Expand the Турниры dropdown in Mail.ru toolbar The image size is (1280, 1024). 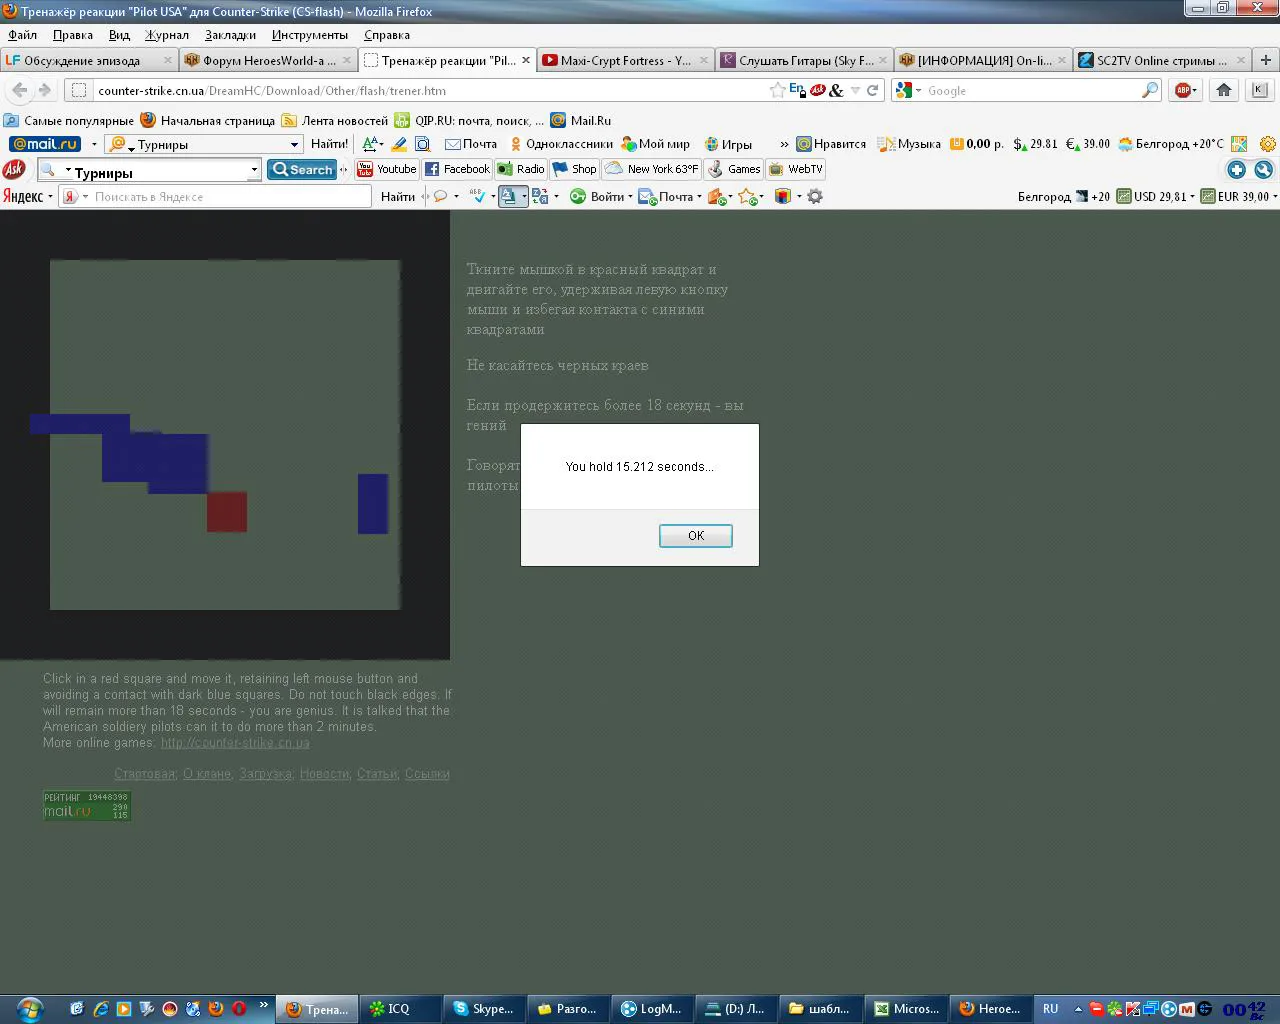tap(294, 144)
